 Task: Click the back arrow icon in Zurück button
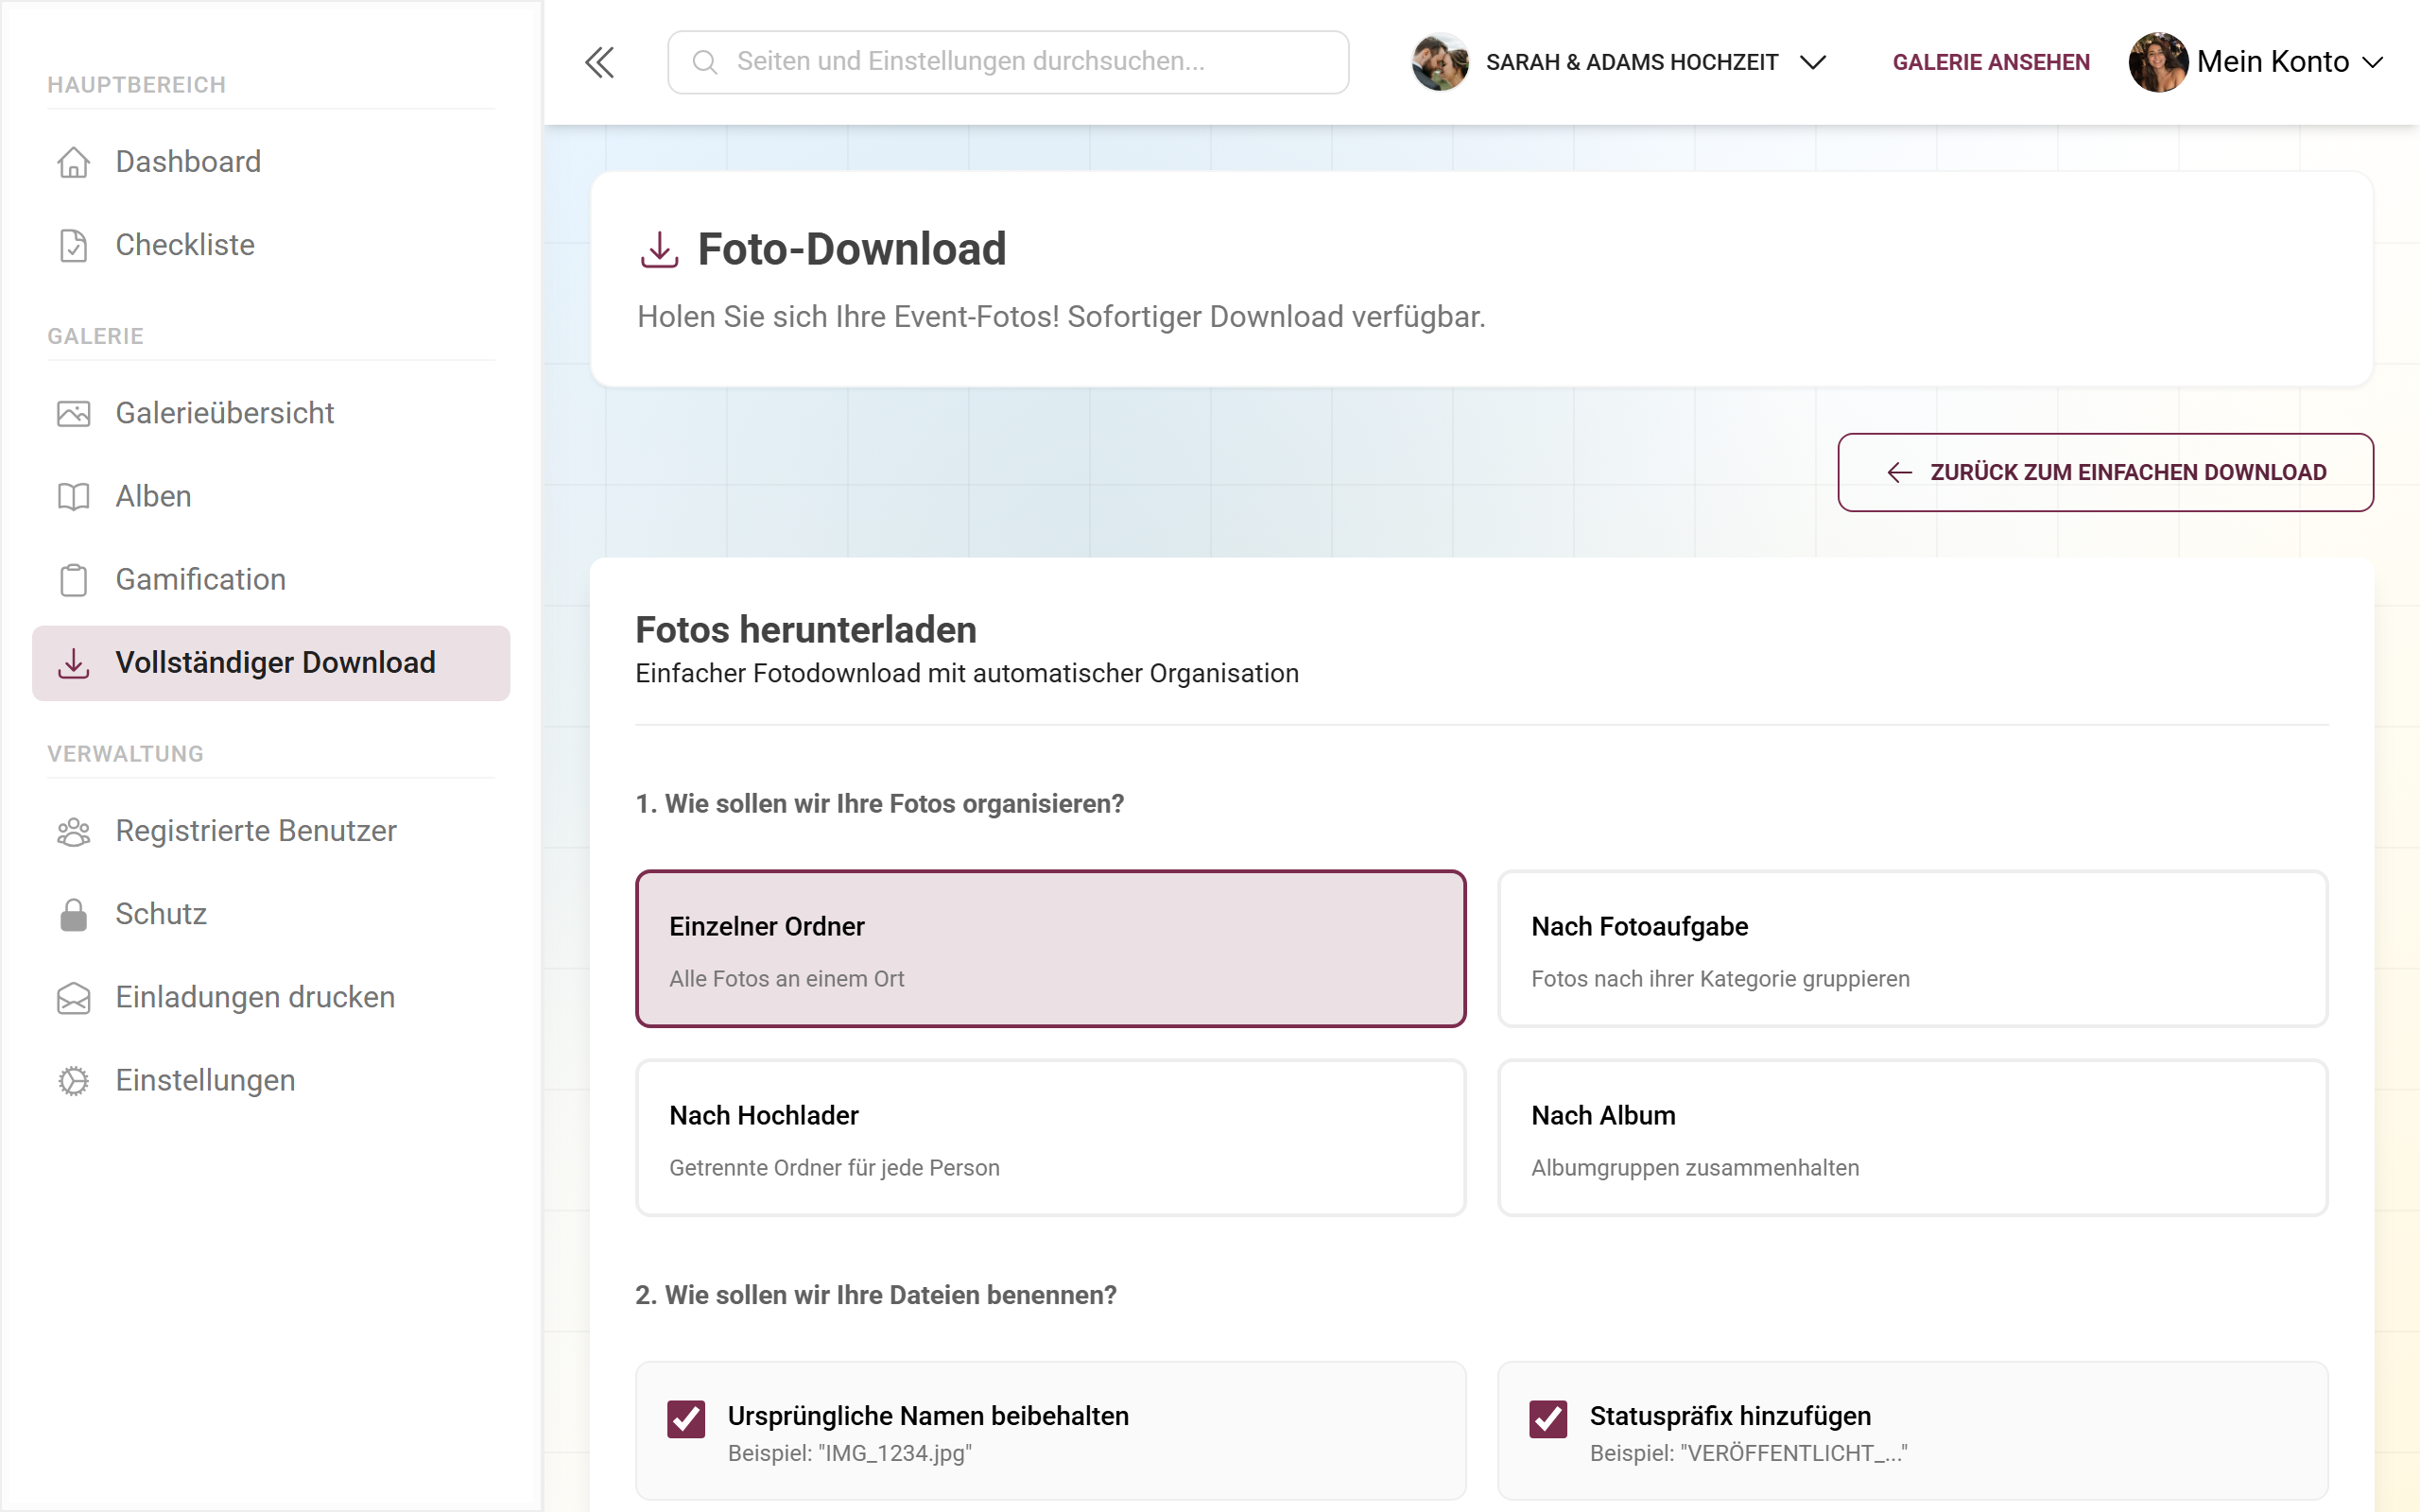coord(1899,472)
